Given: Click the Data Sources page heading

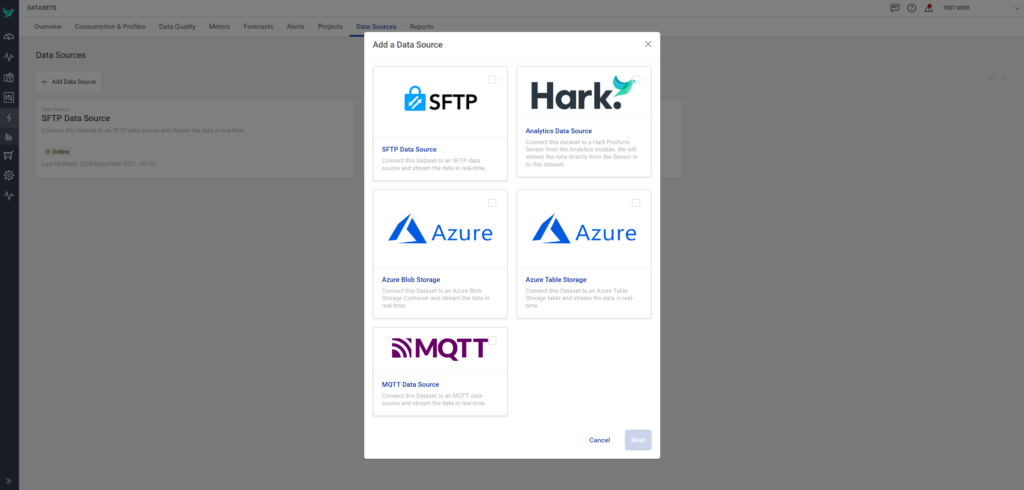Looking at the screenshot, I should (61, 56).
